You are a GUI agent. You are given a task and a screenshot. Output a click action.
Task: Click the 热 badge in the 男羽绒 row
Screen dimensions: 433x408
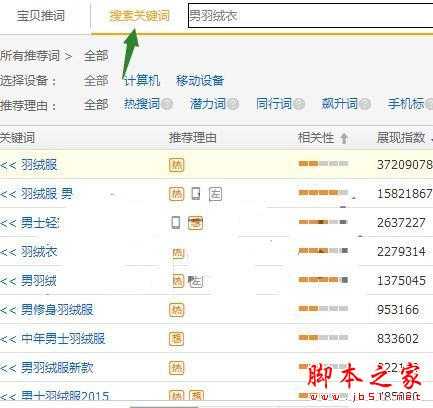(x=178, y=281)
